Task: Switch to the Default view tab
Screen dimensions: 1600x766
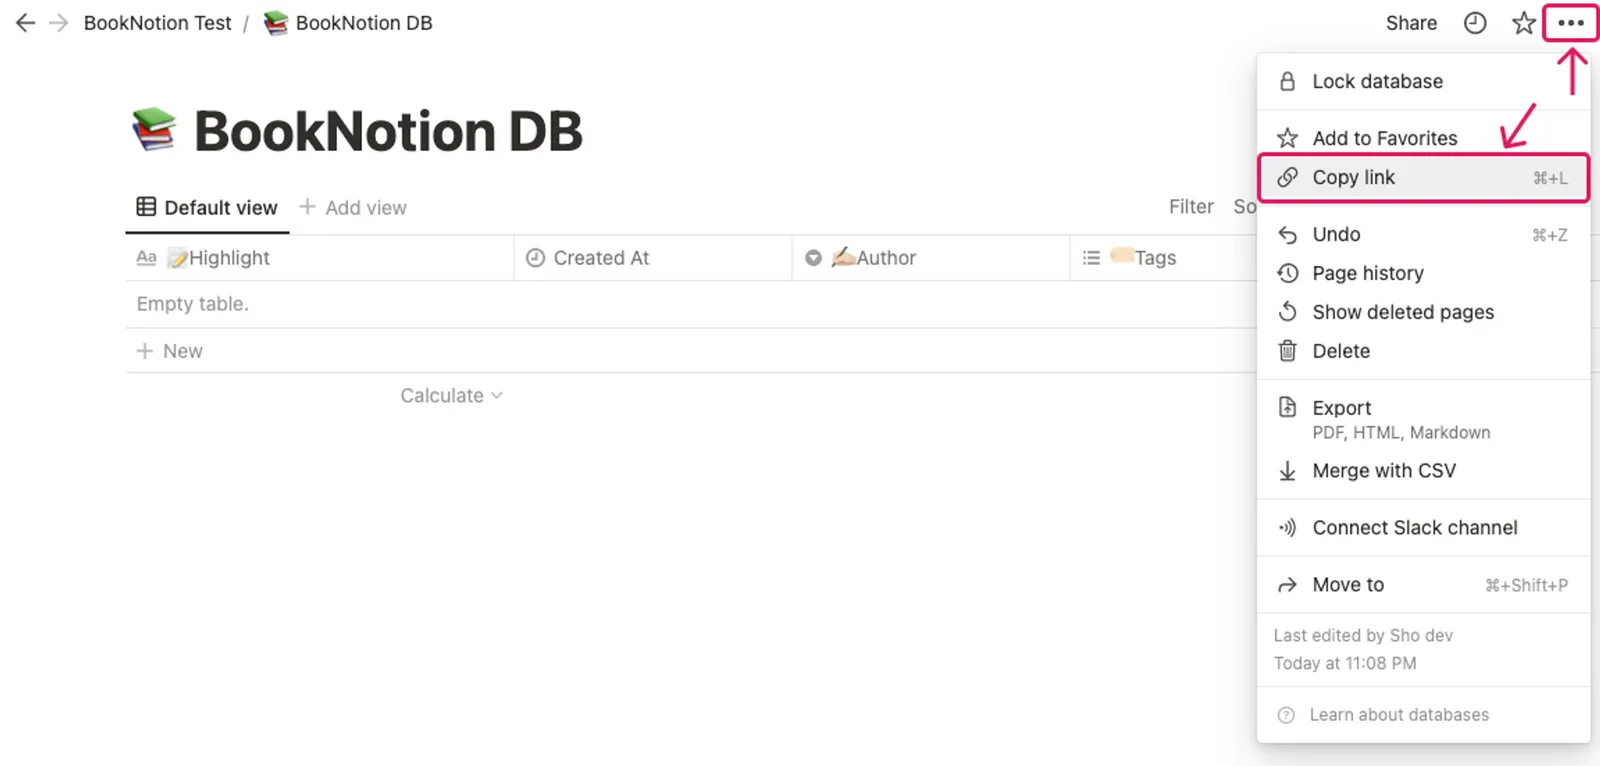Action: click(x=207, y=208)
